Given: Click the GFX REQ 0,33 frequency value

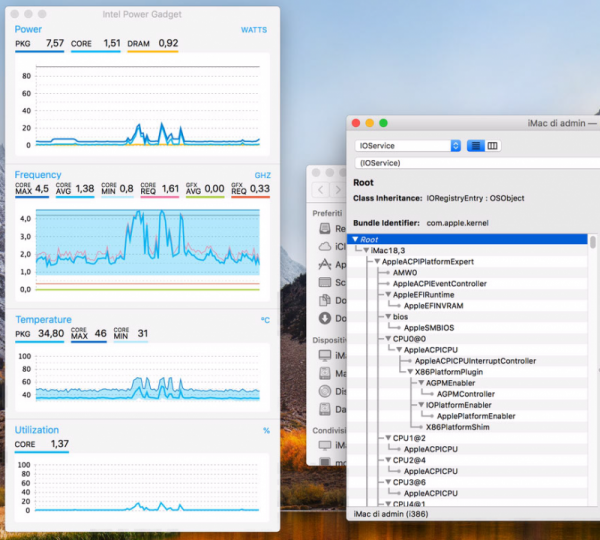Looking at the screenshot, I should click(251, 189).
